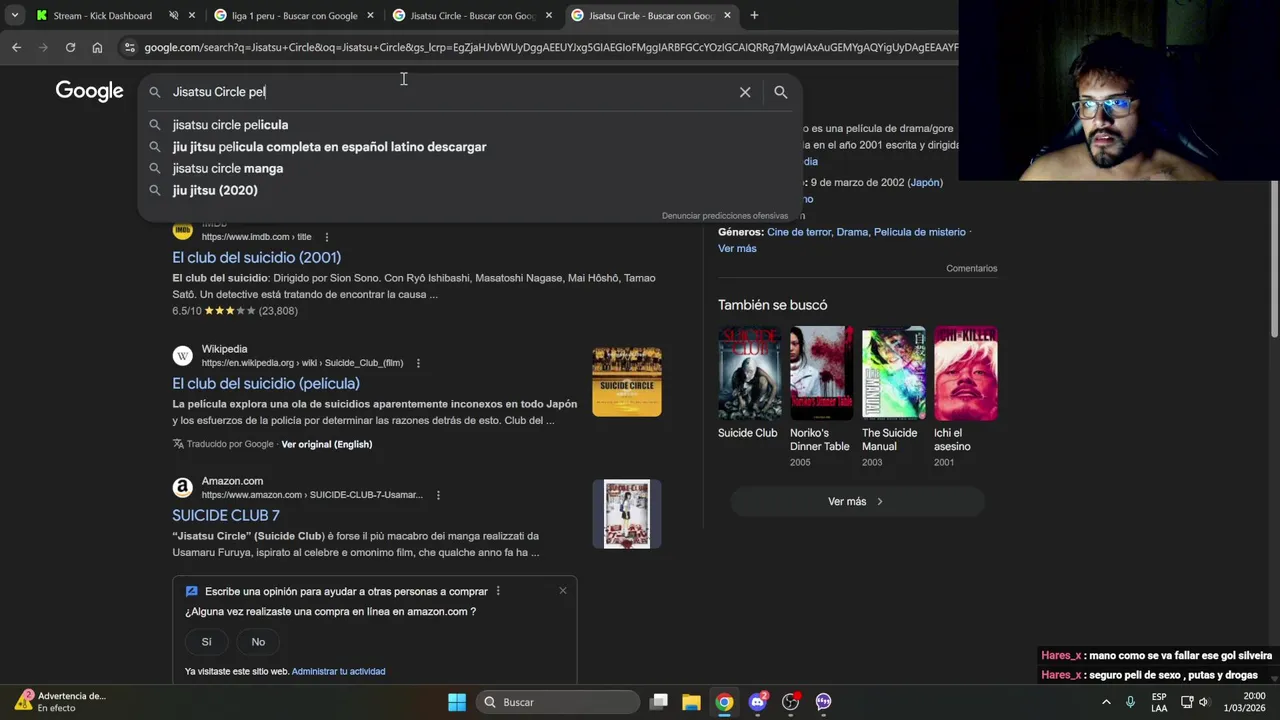Open Windows Start menu
The image size is (1280, 720).
[457, 702]
